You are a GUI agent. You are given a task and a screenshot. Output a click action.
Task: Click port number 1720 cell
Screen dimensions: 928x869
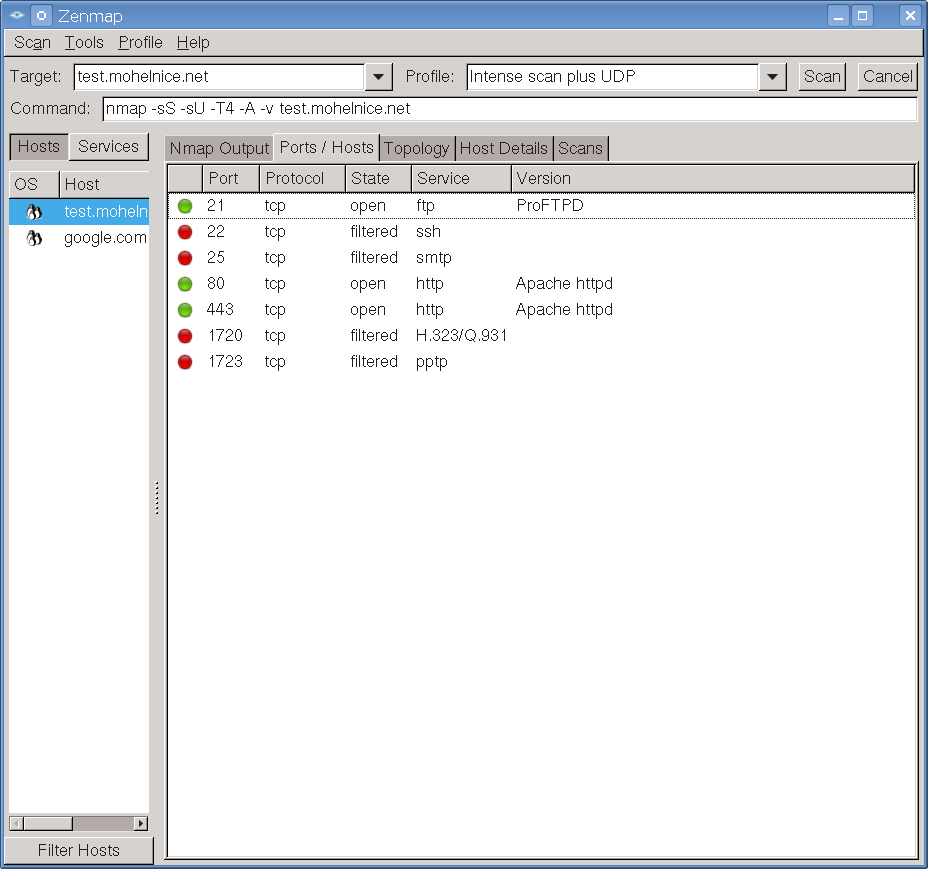(x=225, y=336)
